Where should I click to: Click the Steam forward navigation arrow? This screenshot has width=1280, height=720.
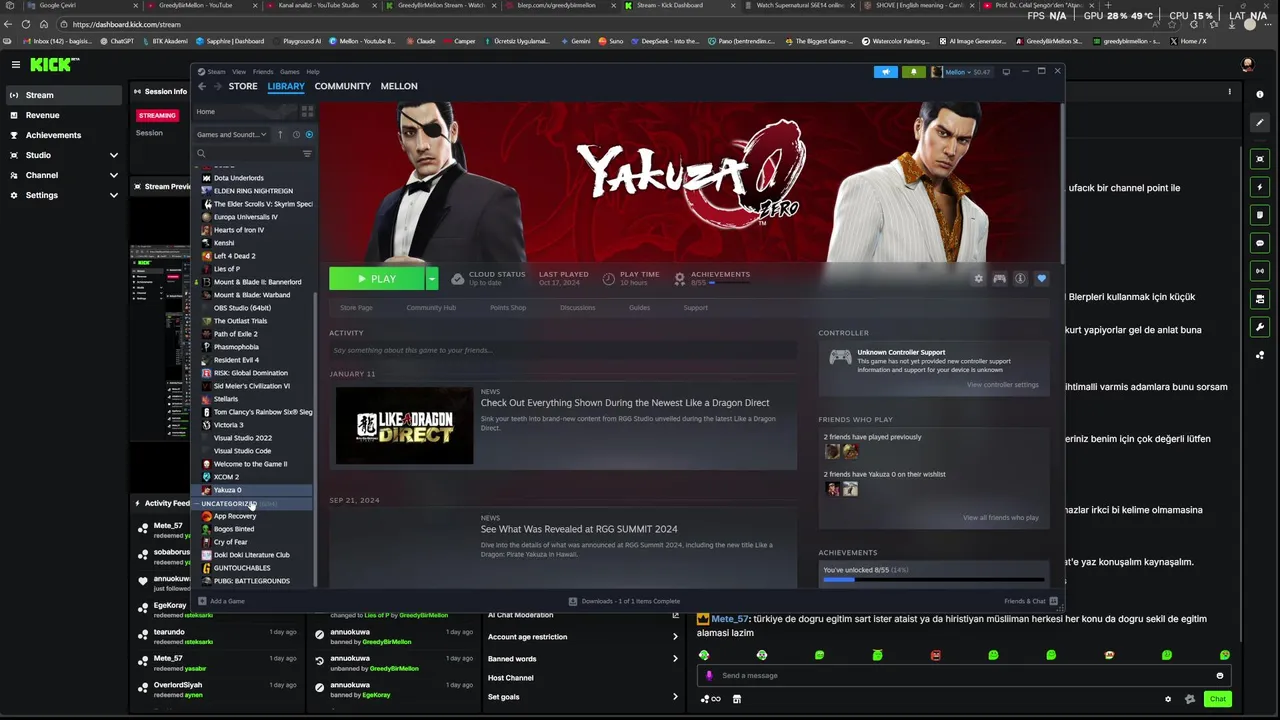(217, 86)
